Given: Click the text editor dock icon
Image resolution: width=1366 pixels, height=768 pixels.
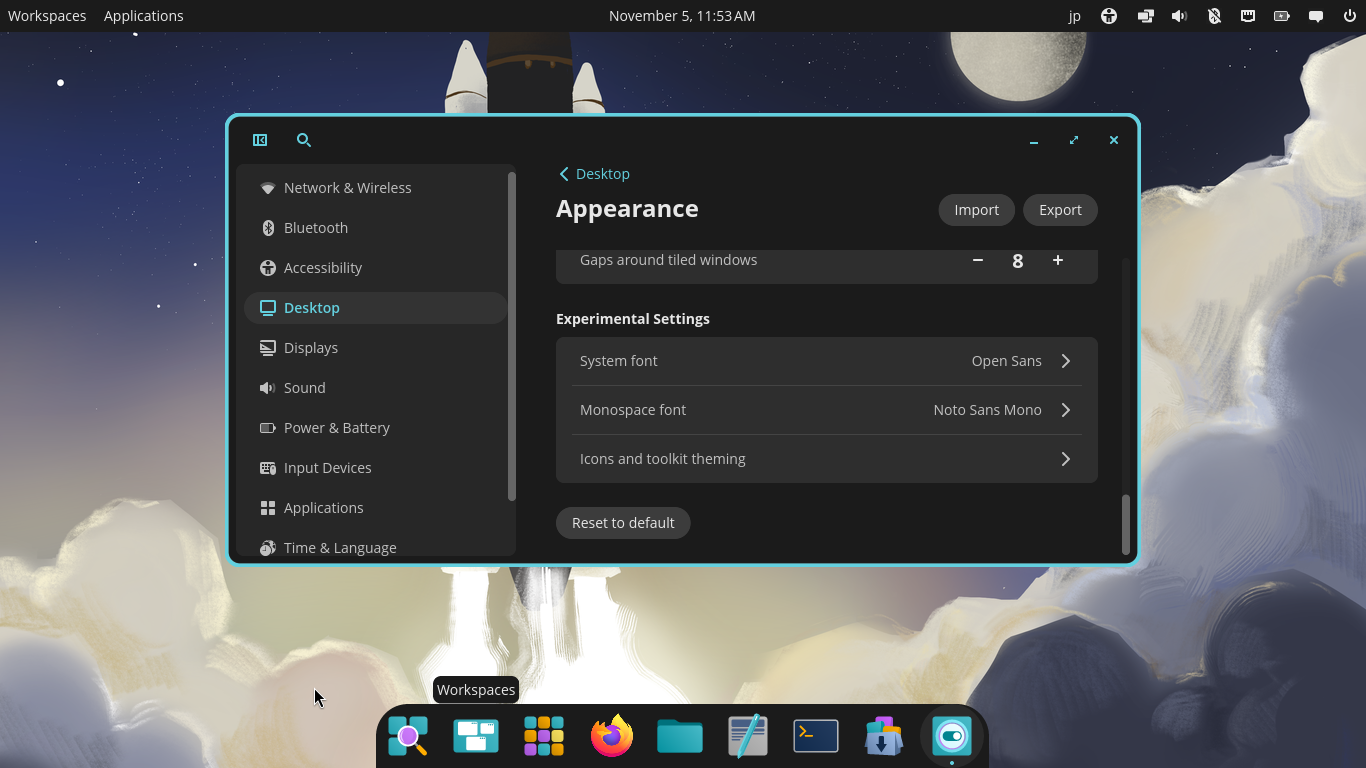Looking at the screenshot, I should click(748, 737).
